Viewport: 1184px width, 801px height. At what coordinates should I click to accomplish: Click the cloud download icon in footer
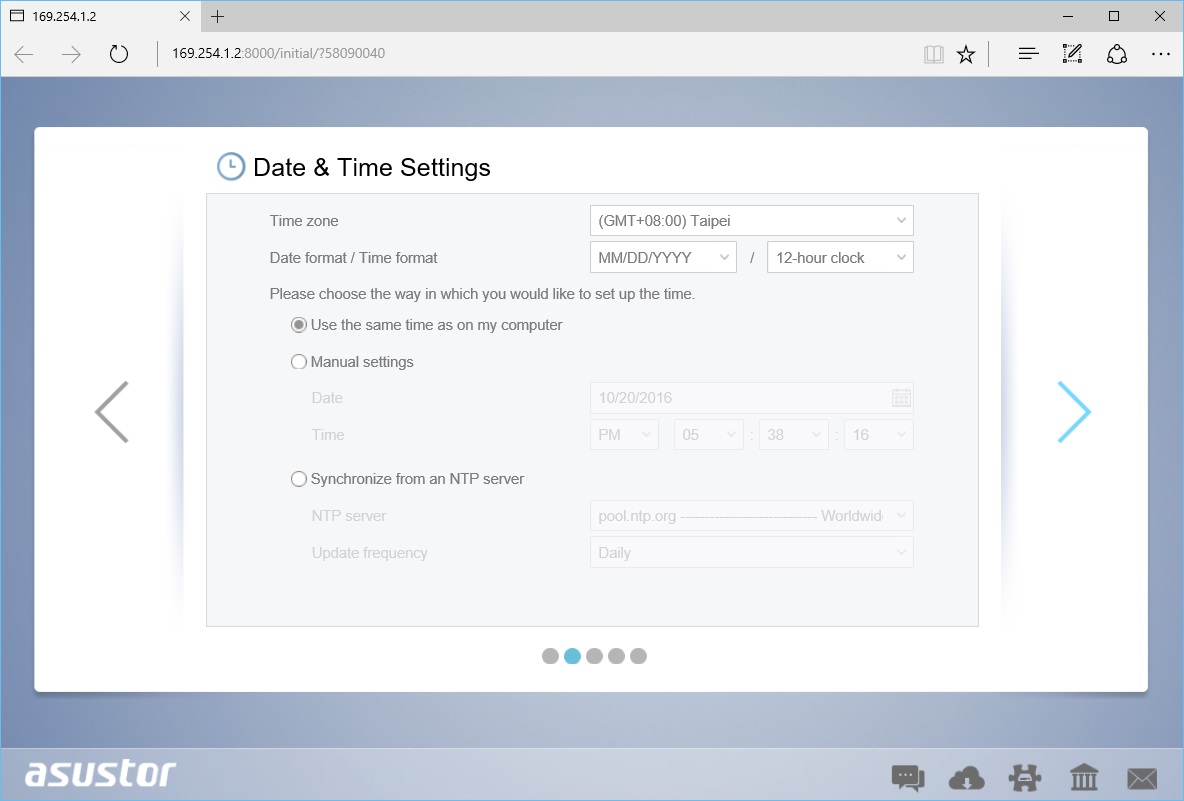point(966,778)
